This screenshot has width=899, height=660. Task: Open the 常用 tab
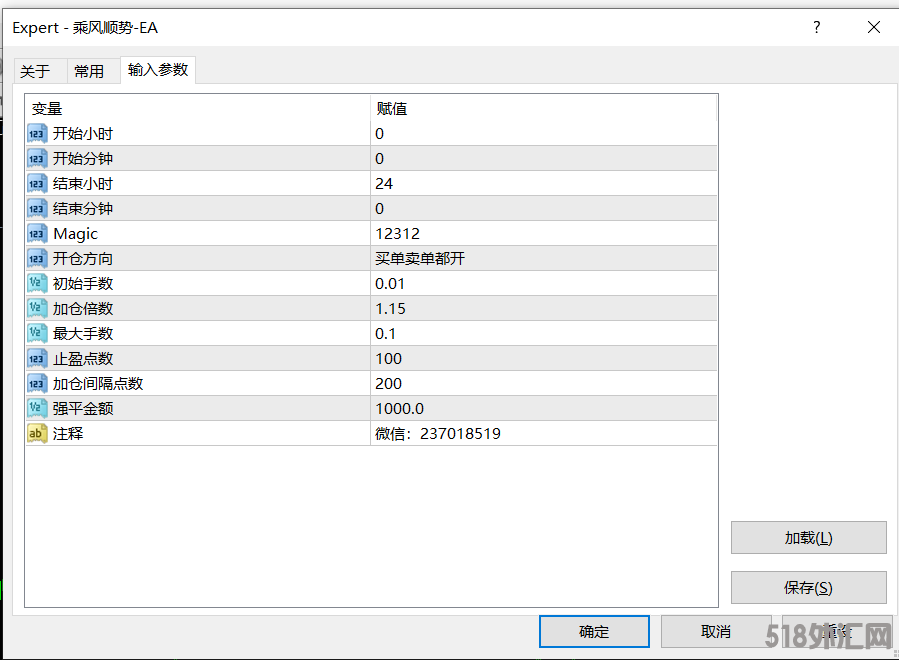coord(89,71)
